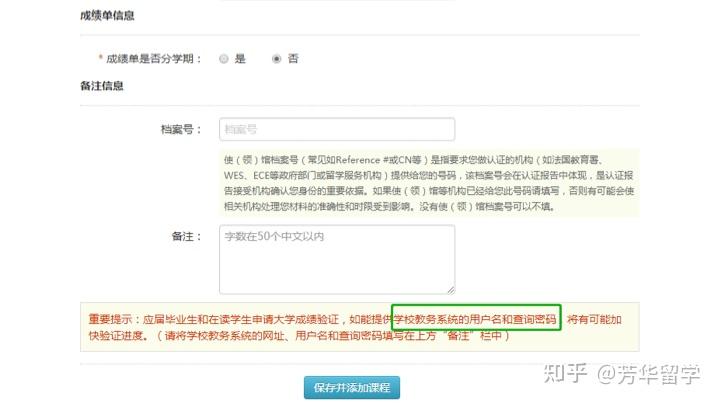Click the 备注 textarea resize handle
Image resolution: width=718 pixels, height=404 pixels.
click(451, 290)
